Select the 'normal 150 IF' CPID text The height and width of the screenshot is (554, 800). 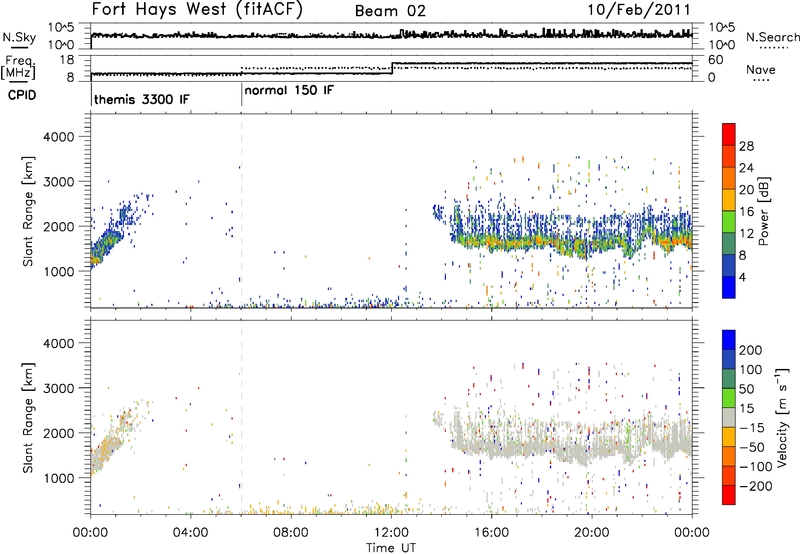[289, 91]
